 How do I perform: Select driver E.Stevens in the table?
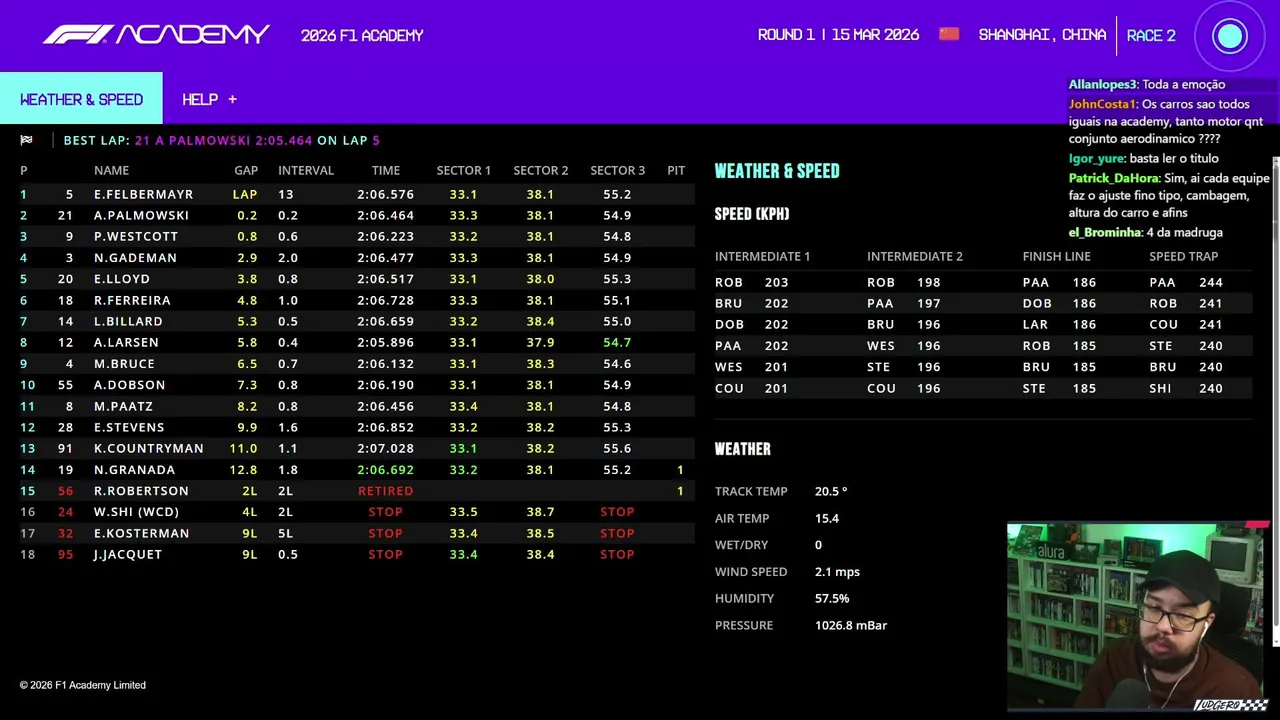pyautogui.click(x=129, y=427)
